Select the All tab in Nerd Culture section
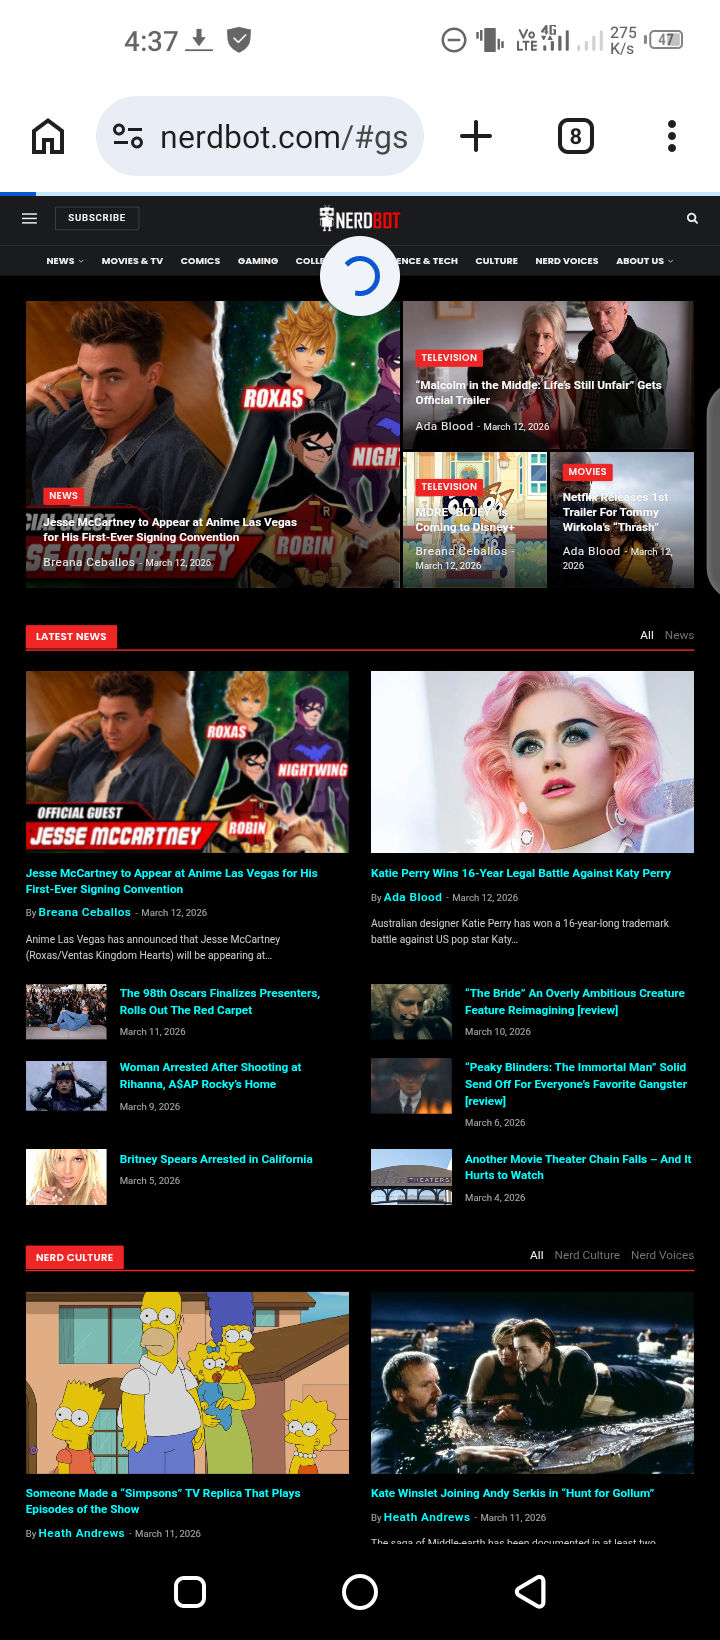 click(537, 1255)
